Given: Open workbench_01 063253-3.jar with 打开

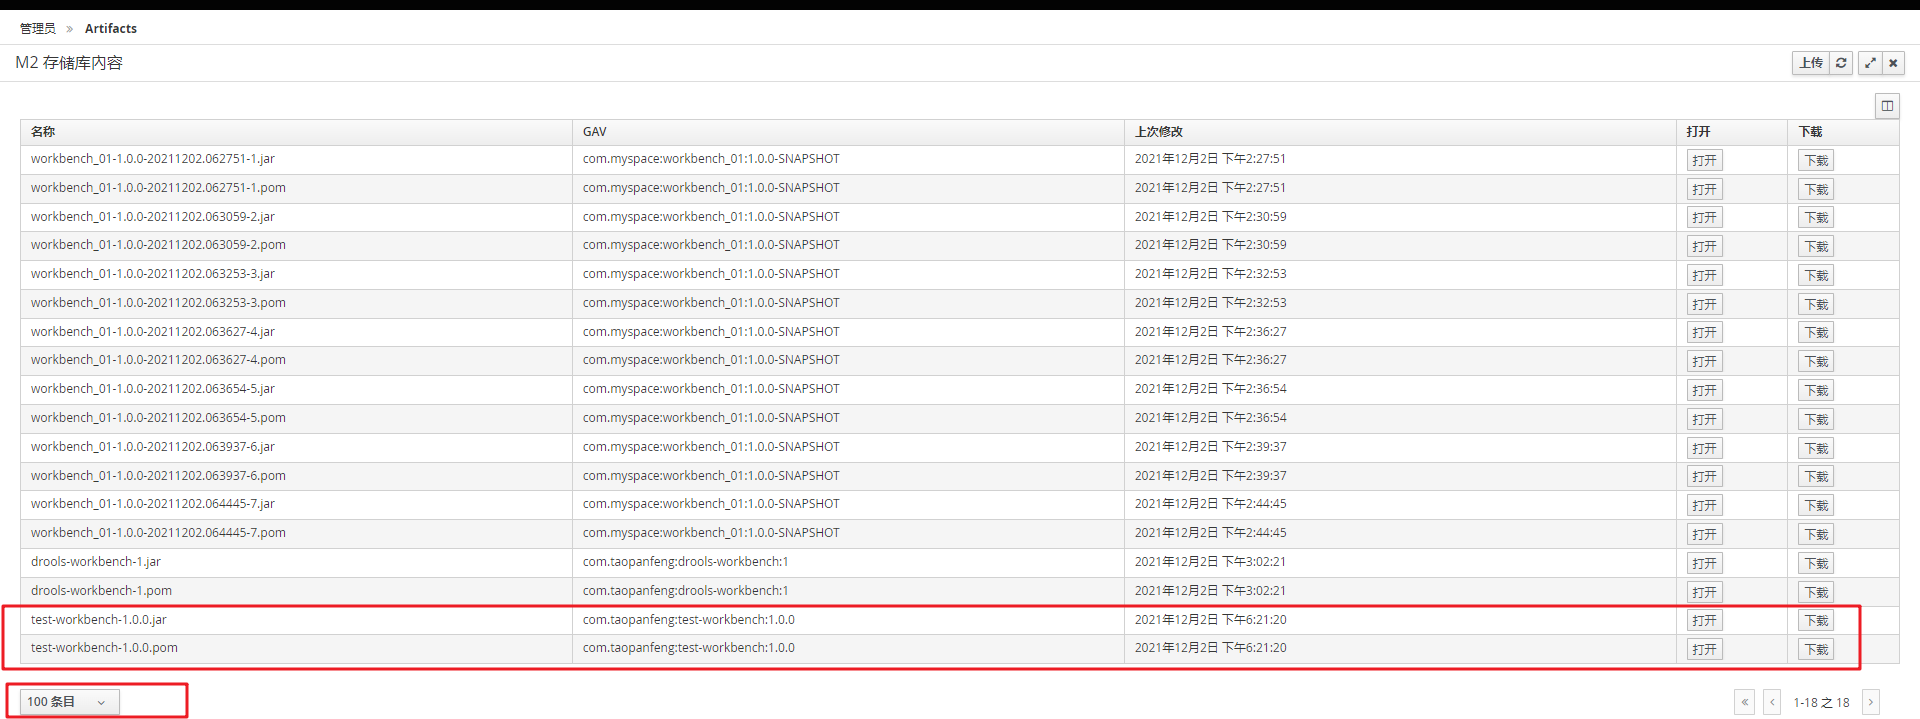Looking at the screenshot, I should coord(1705,276).
